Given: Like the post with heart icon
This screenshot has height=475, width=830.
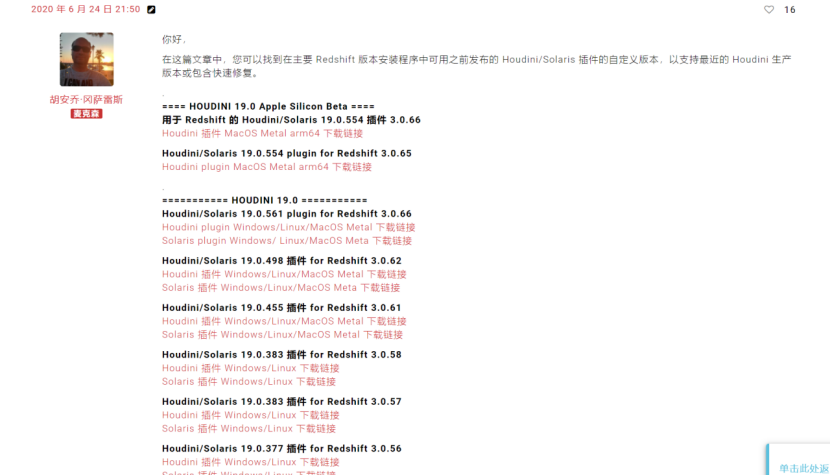Looking at the screenshot, I should click(x=769, y=10).
